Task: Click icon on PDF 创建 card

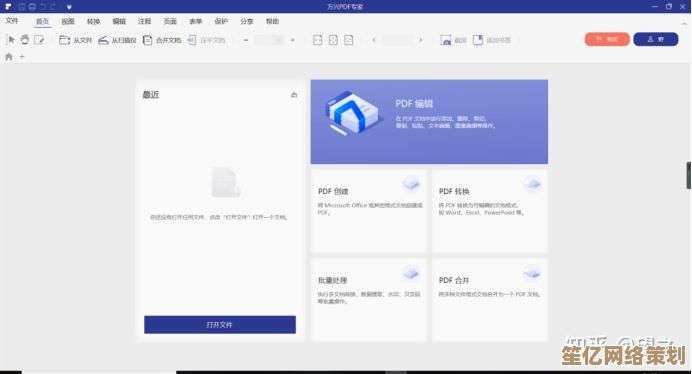Action: coord(411,183)
